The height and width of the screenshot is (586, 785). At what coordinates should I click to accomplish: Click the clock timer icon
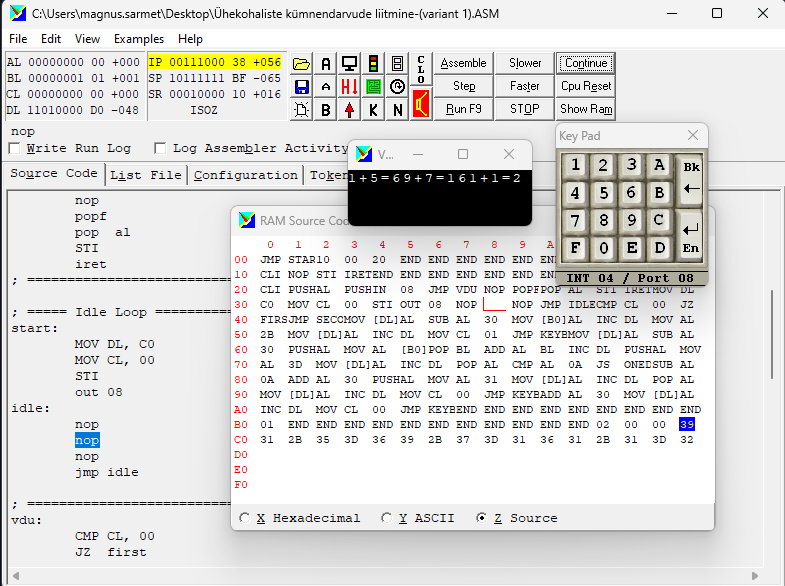[398, 87]
